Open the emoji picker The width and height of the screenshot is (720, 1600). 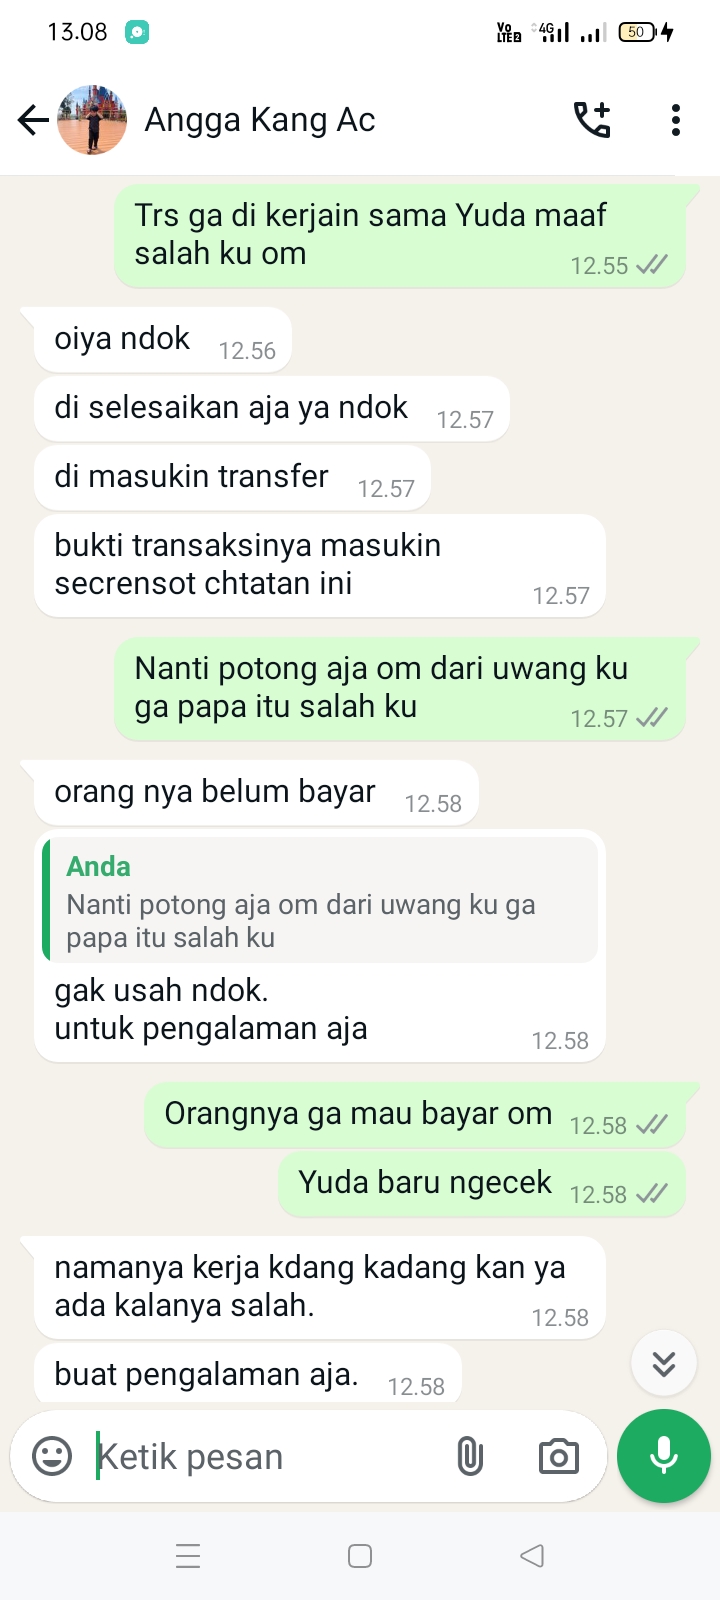52,1456
